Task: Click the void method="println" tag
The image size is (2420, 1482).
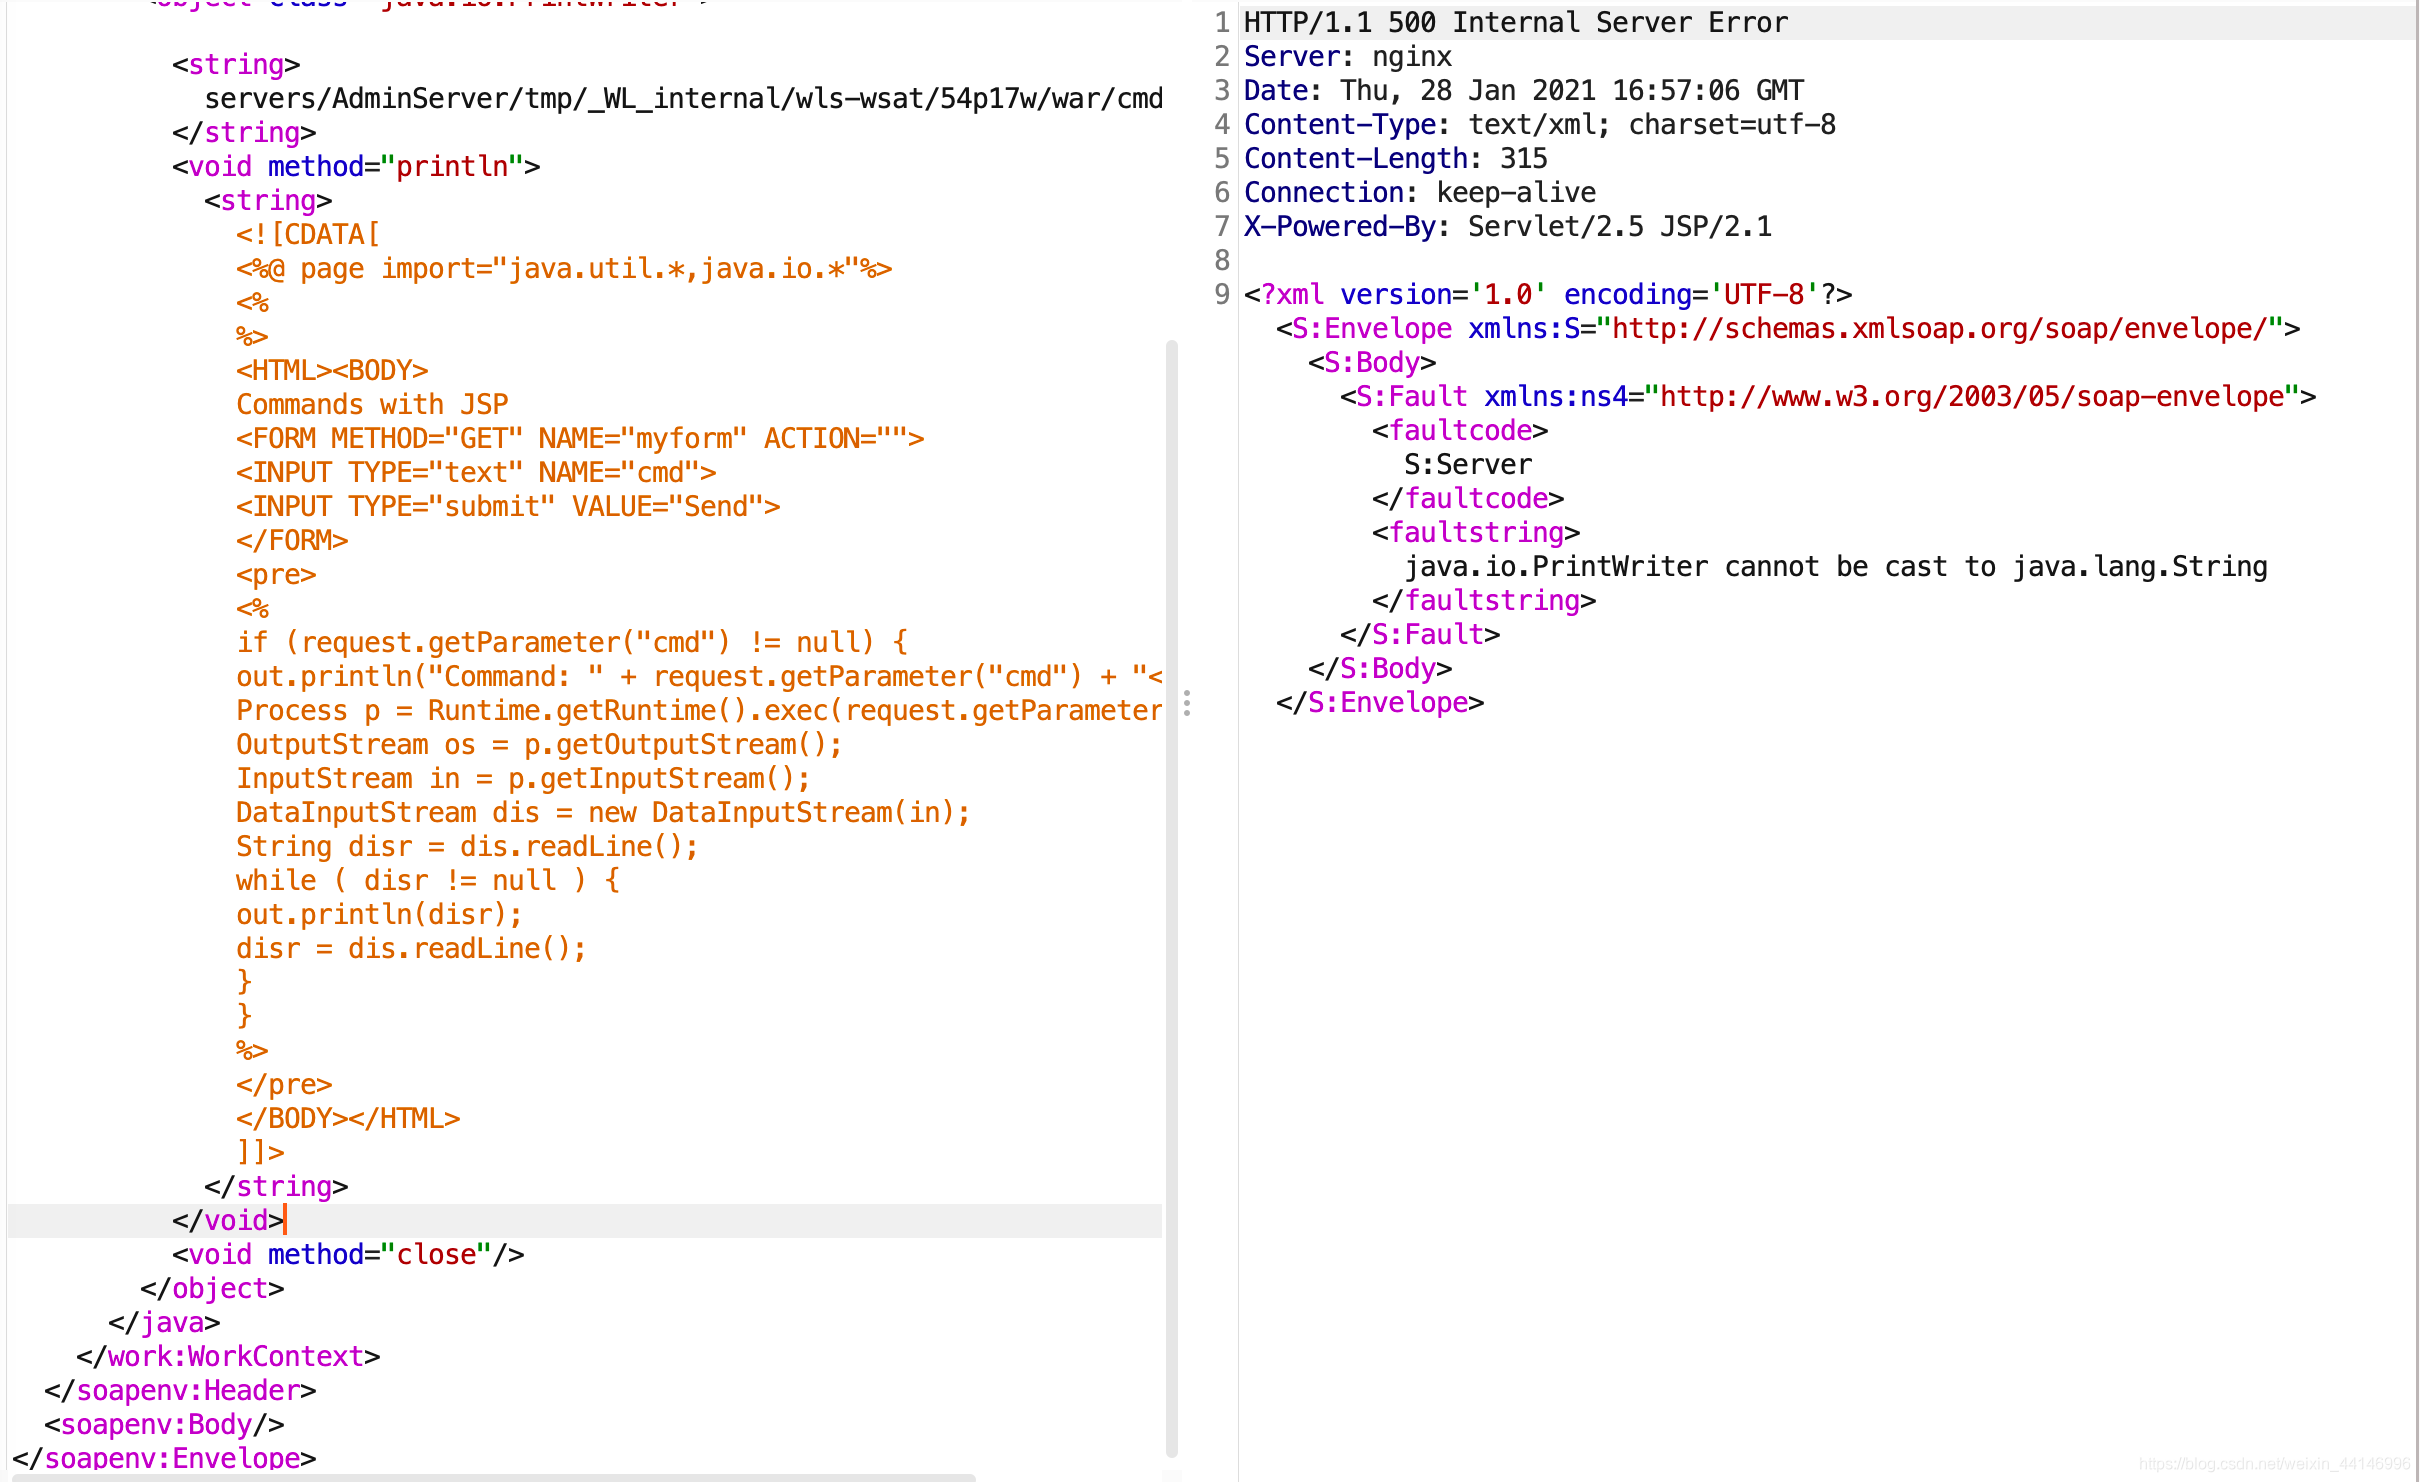Action: click(355, 166)
